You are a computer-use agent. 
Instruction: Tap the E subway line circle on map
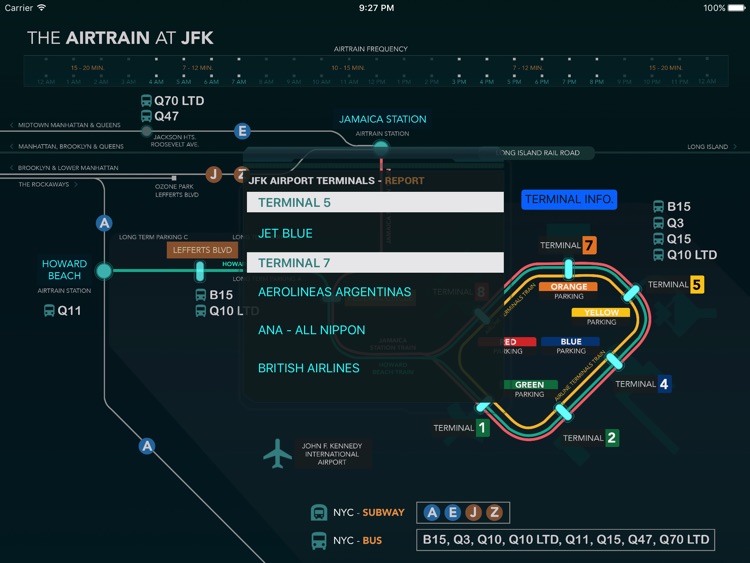click(243, 131)
